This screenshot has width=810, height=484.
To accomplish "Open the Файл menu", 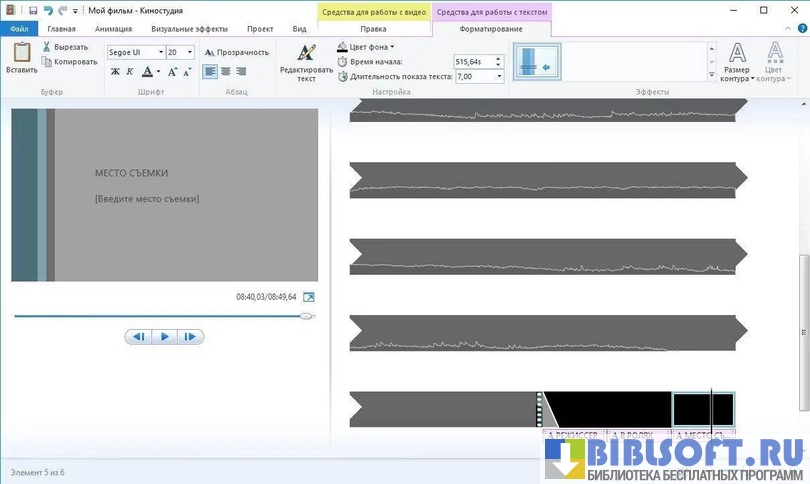I will pyautogui.click(x=19, y=30).
